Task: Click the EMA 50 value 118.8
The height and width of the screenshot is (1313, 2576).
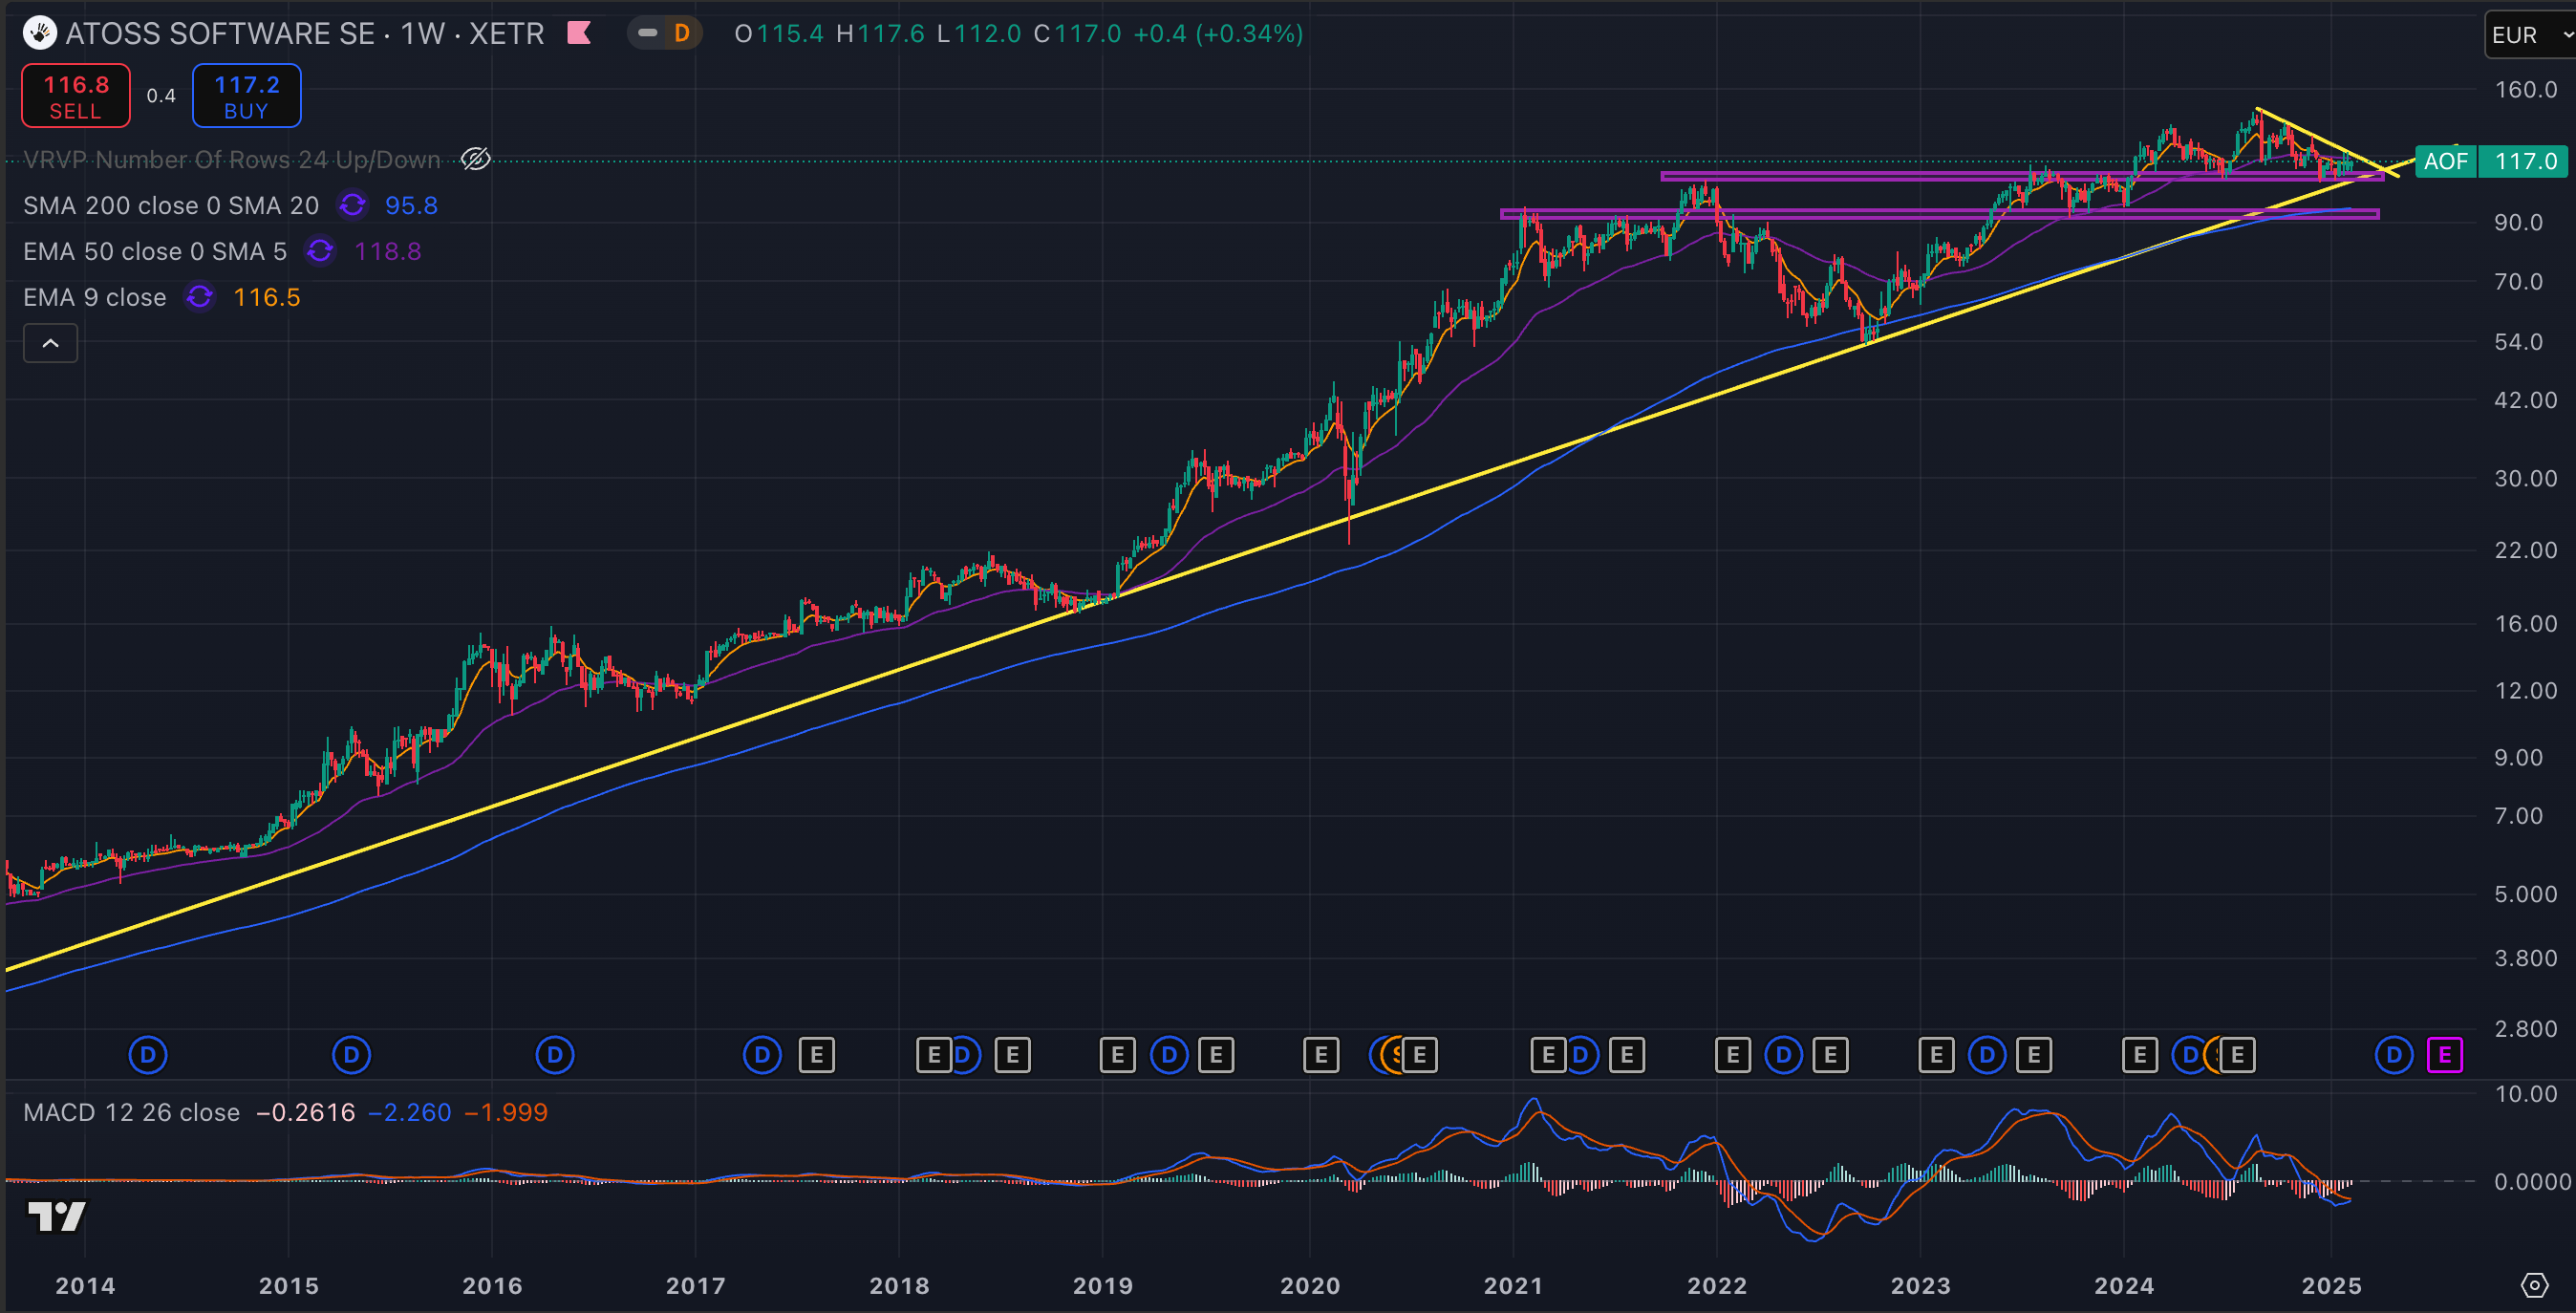Action: click(388, 252)
